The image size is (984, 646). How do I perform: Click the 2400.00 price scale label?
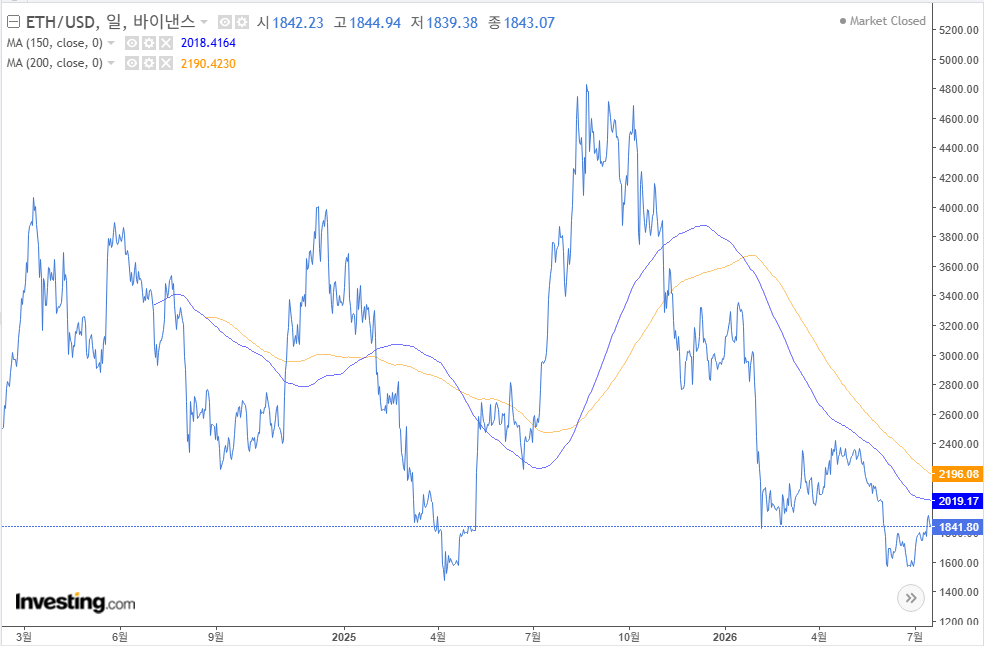click(959, 444)
